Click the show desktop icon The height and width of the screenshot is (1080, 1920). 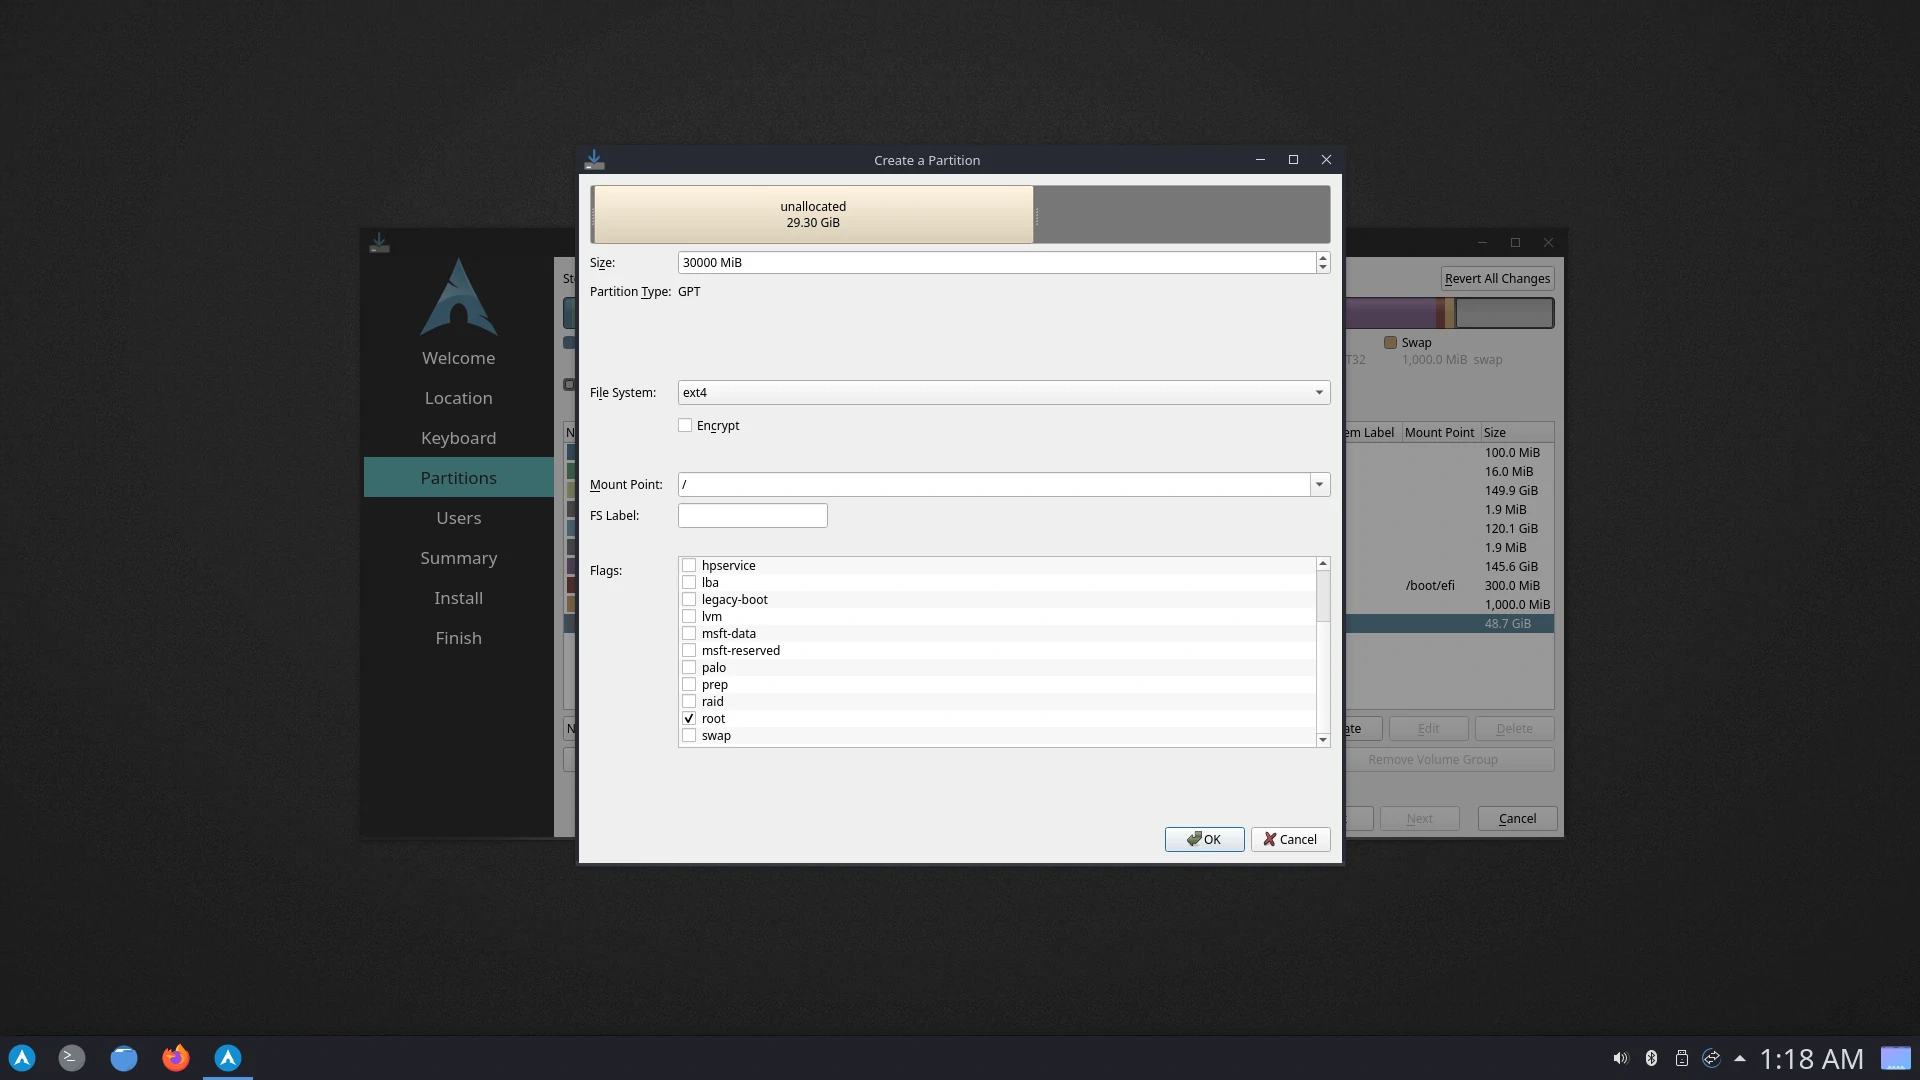point(1895,1058)
